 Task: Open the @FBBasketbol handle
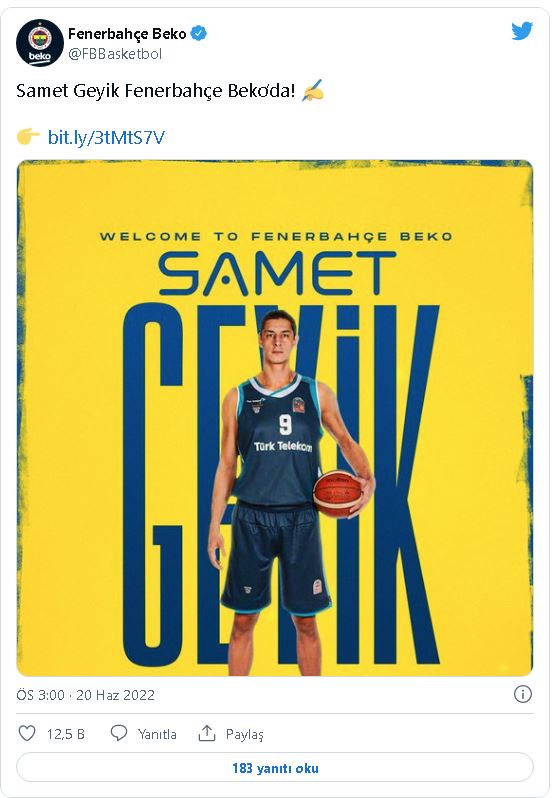click(115, 54)
